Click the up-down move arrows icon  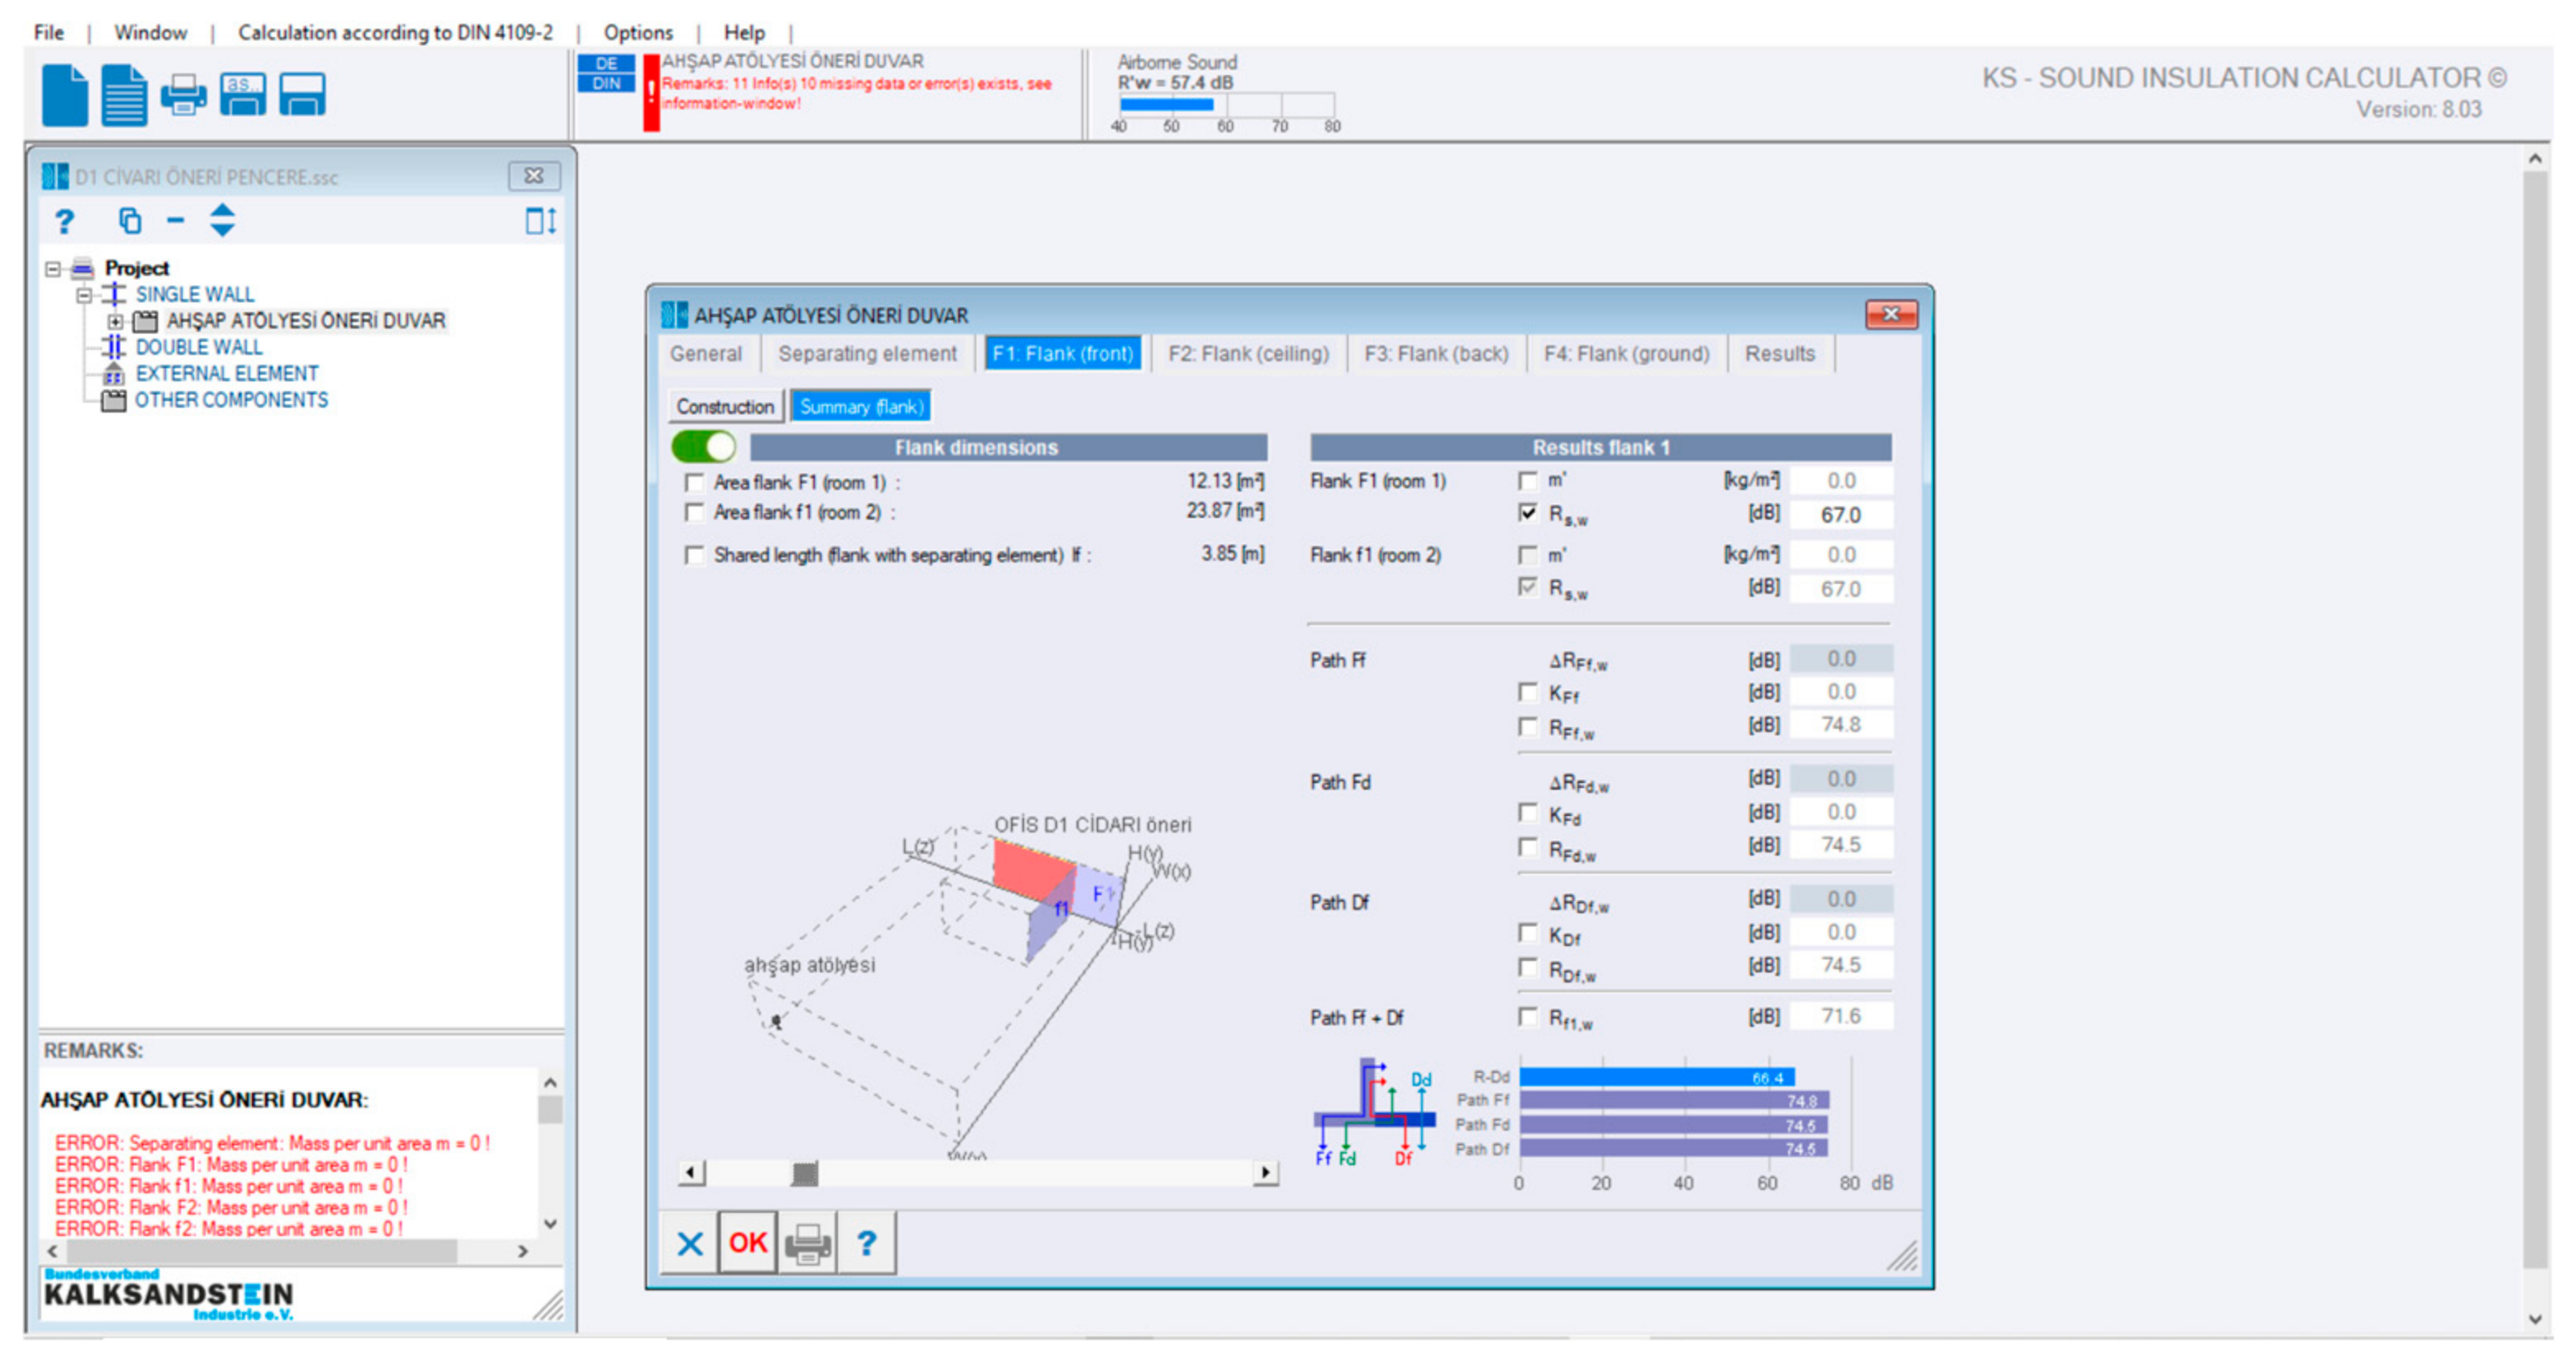[x=222, y=220]
